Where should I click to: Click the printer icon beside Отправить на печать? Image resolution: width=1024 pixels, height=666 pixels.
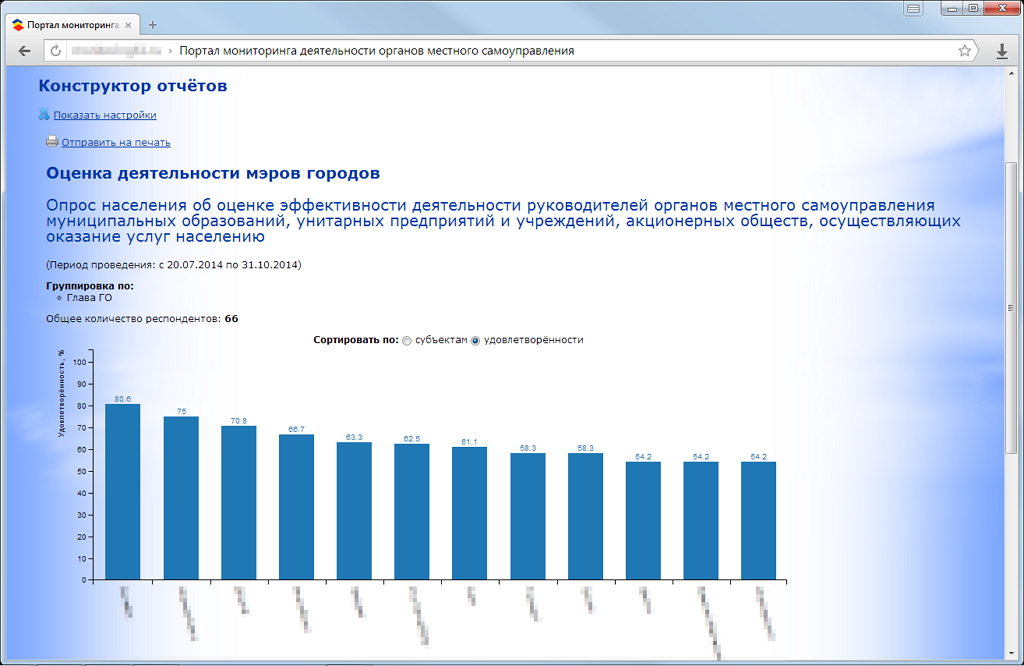(52, 141)
